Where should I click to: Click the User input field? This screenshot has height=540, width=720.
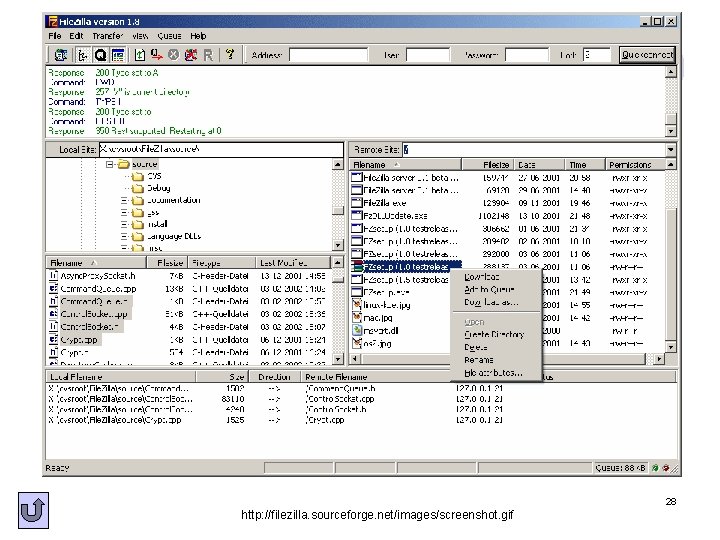click(x=428, y=55)
